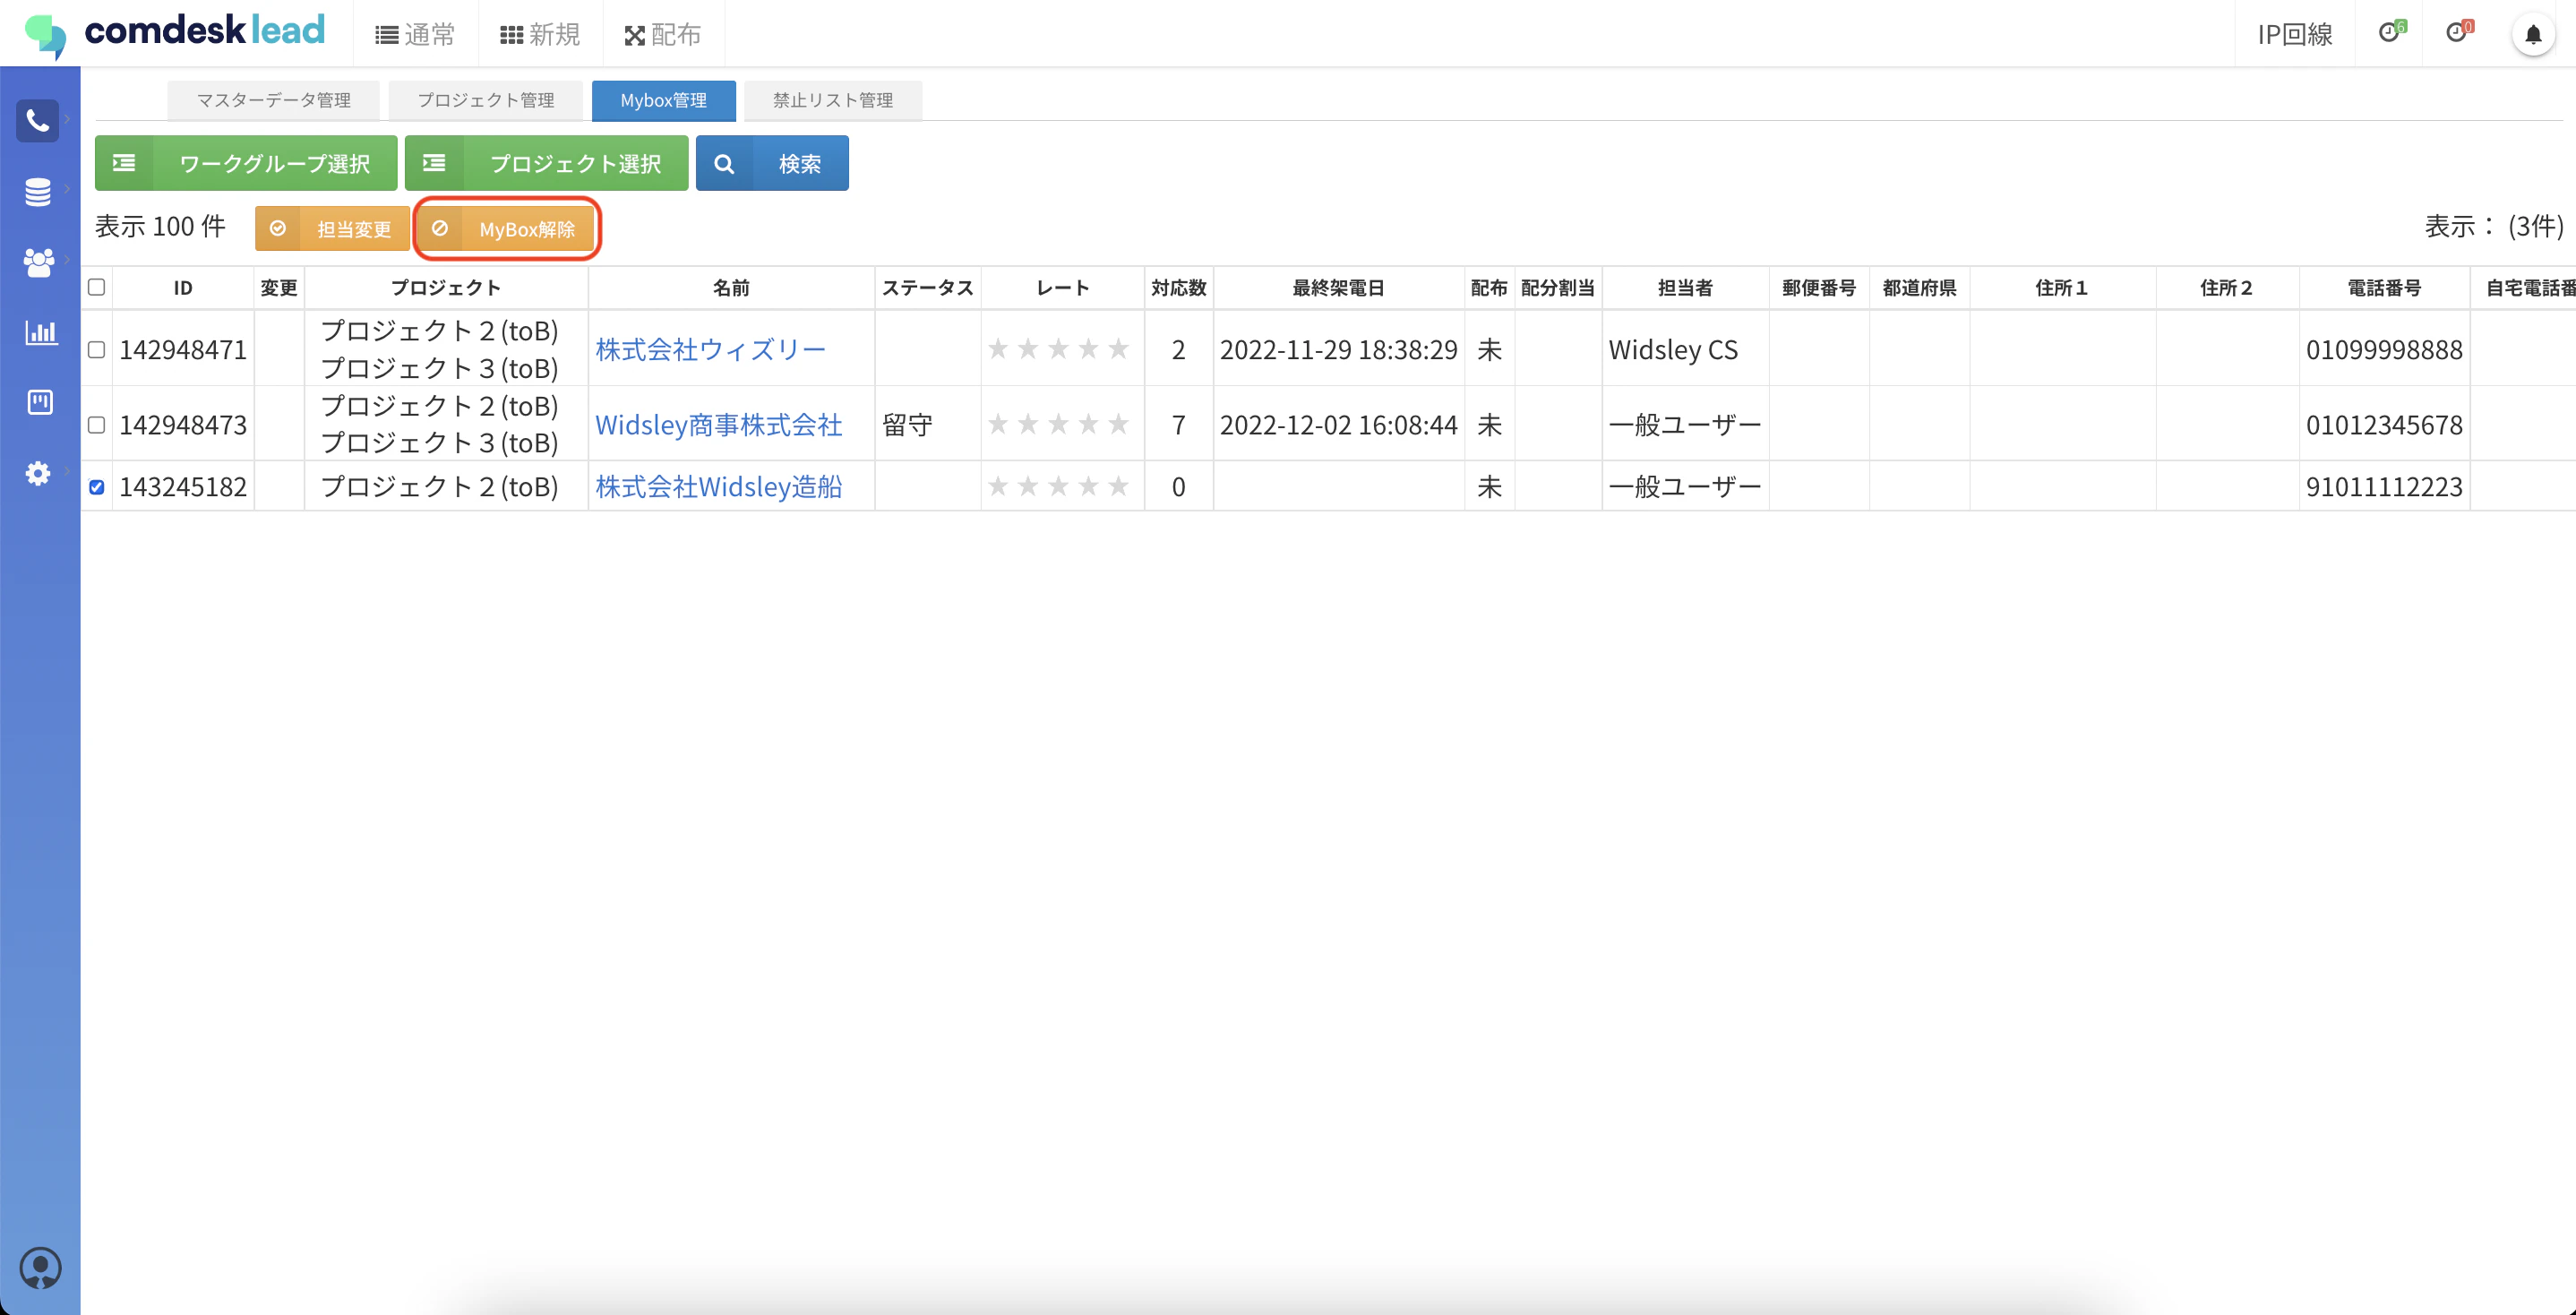The image size is (2576, 1315).
Task: Click the 担当者 column header
Action: tap(1686, 288)
